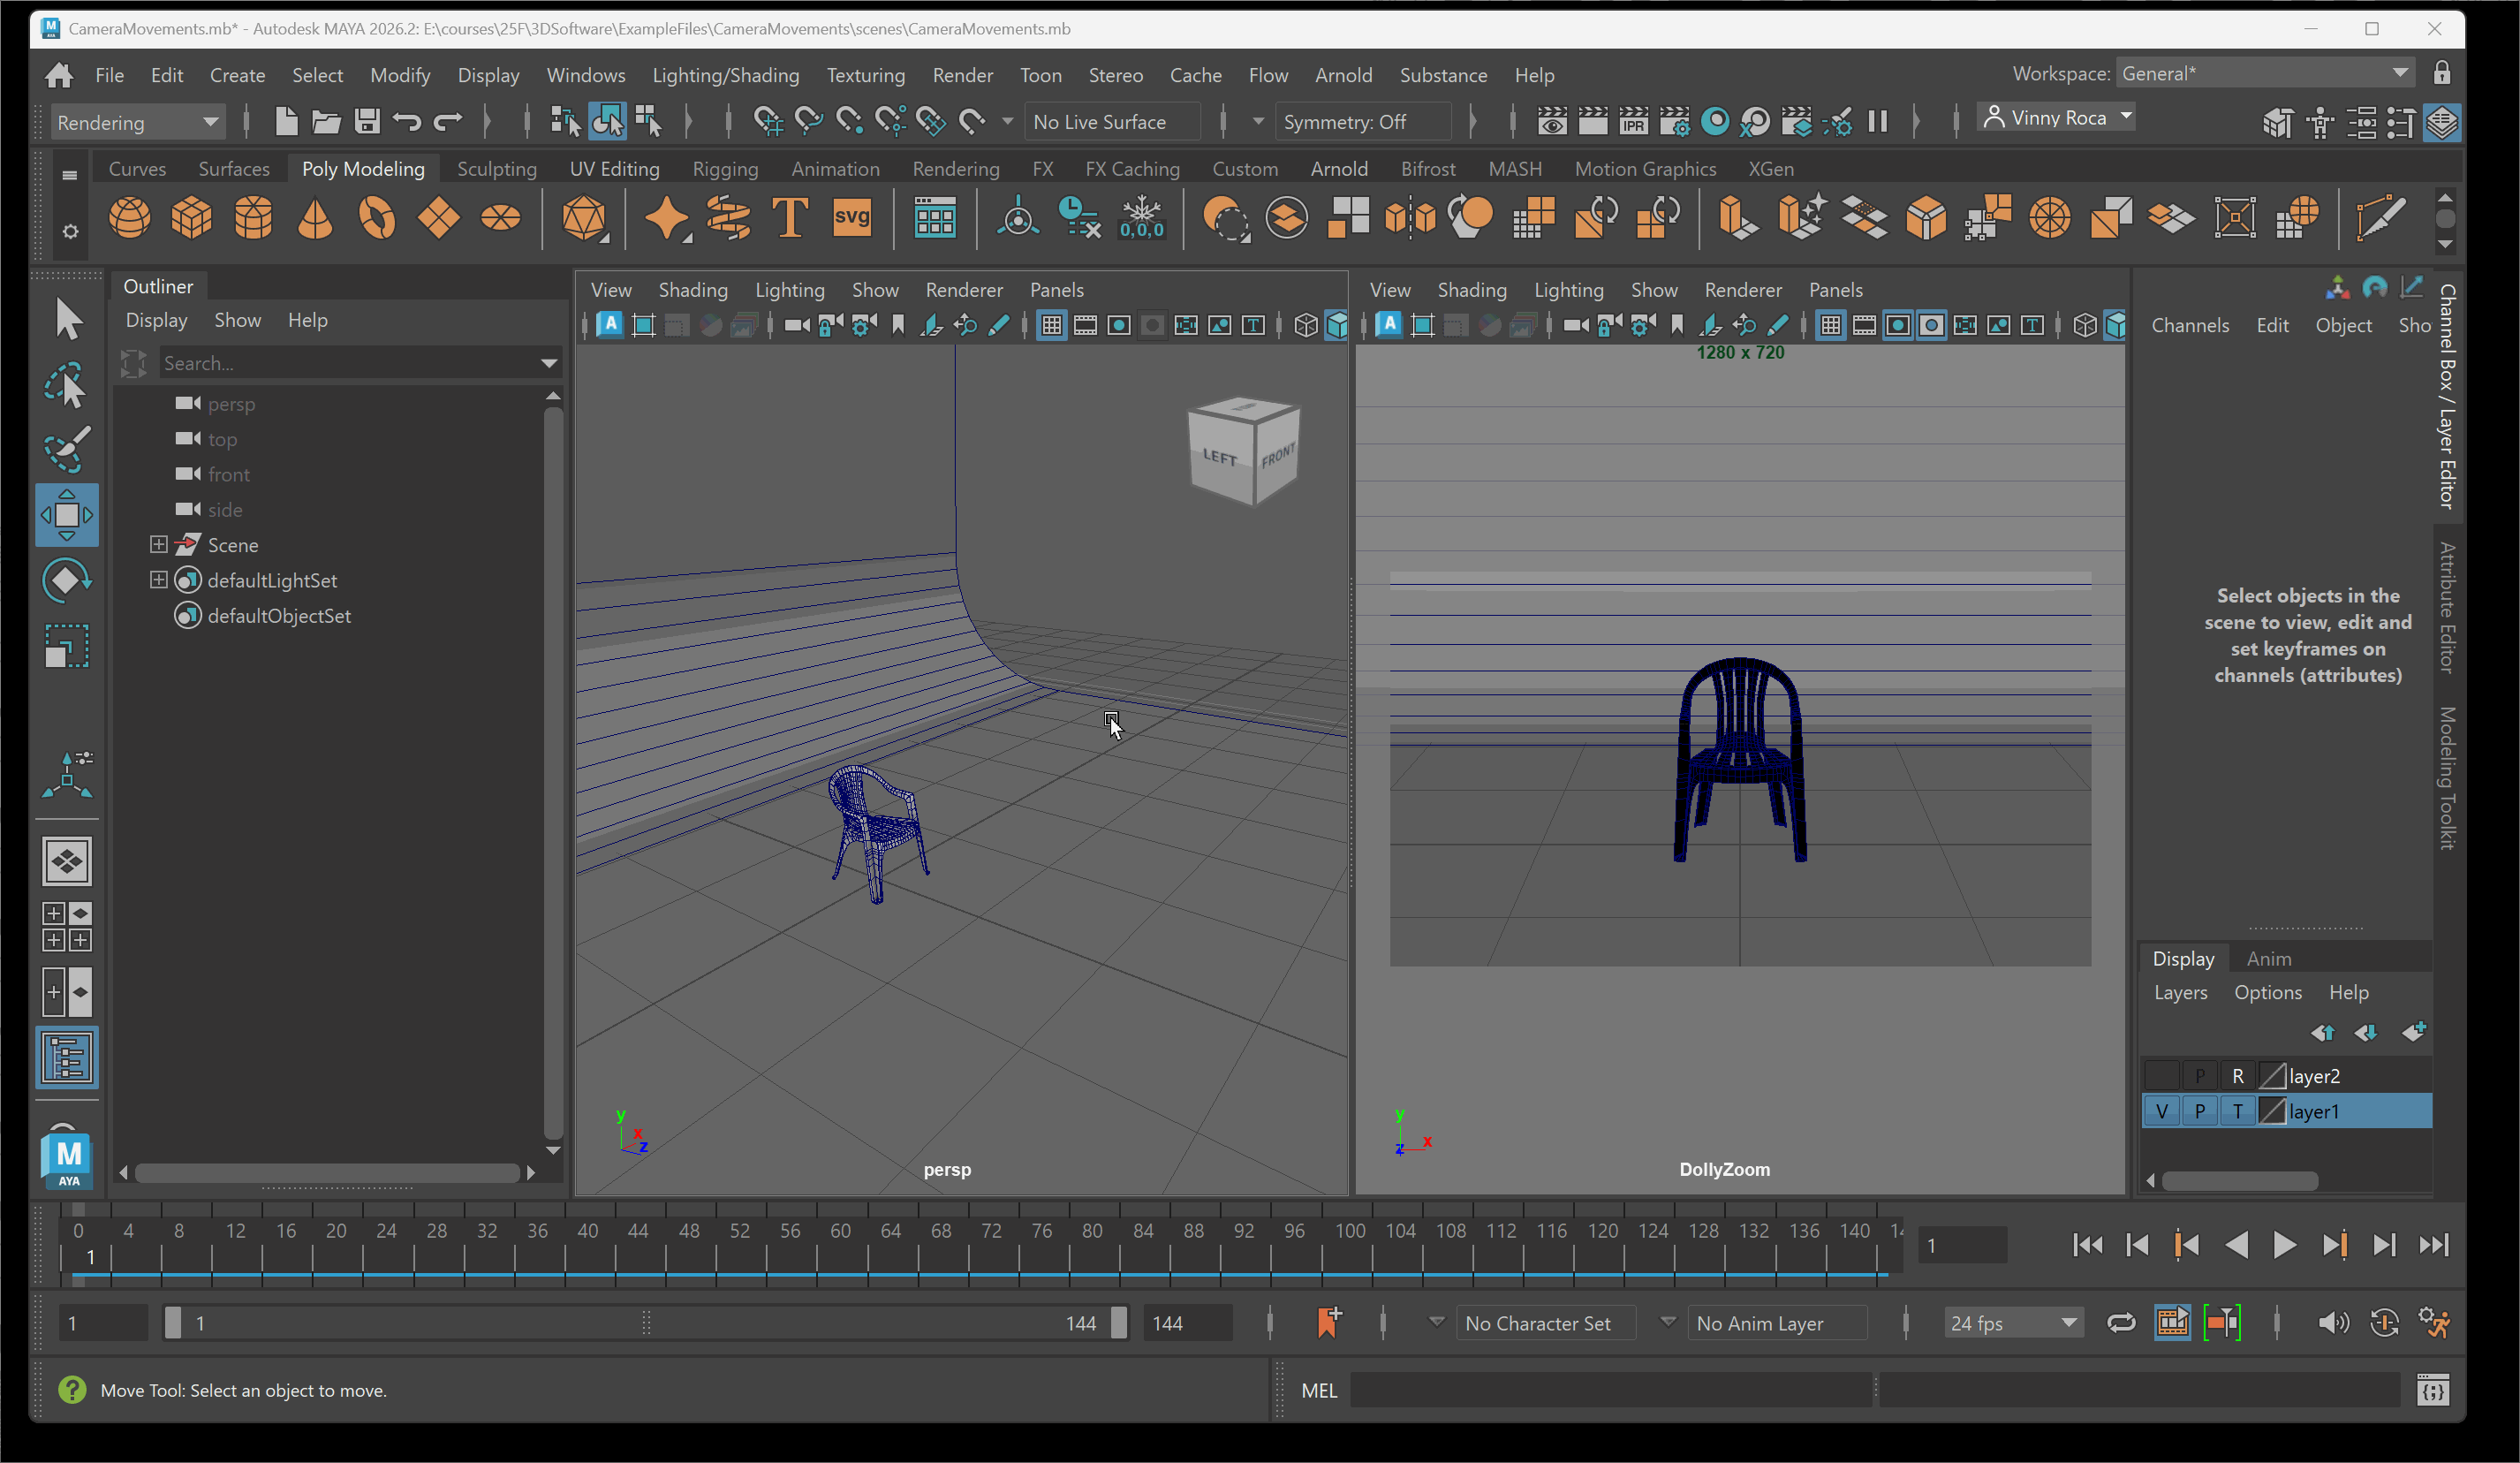
Task: Activate the Rotate tool in toolbox
Action: pos(66,580)
